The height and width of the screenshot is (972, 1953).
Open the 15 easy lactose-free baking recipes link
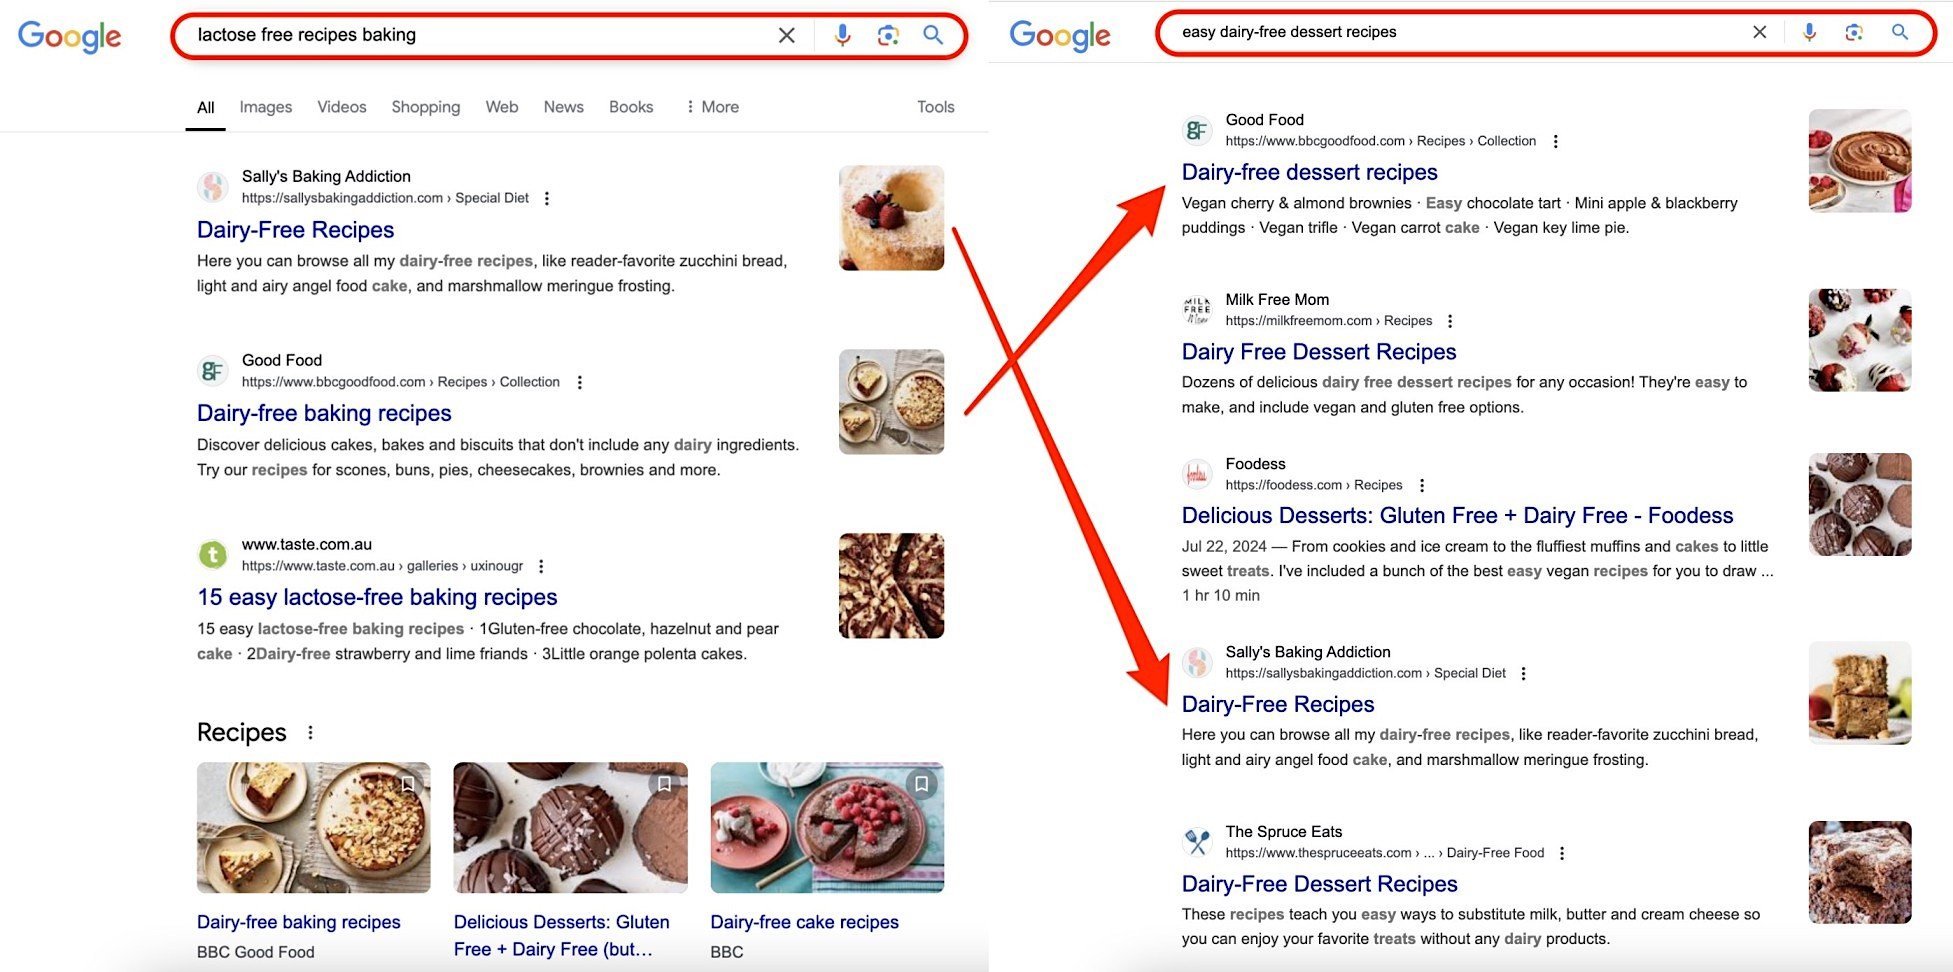[x=377, y=597]
